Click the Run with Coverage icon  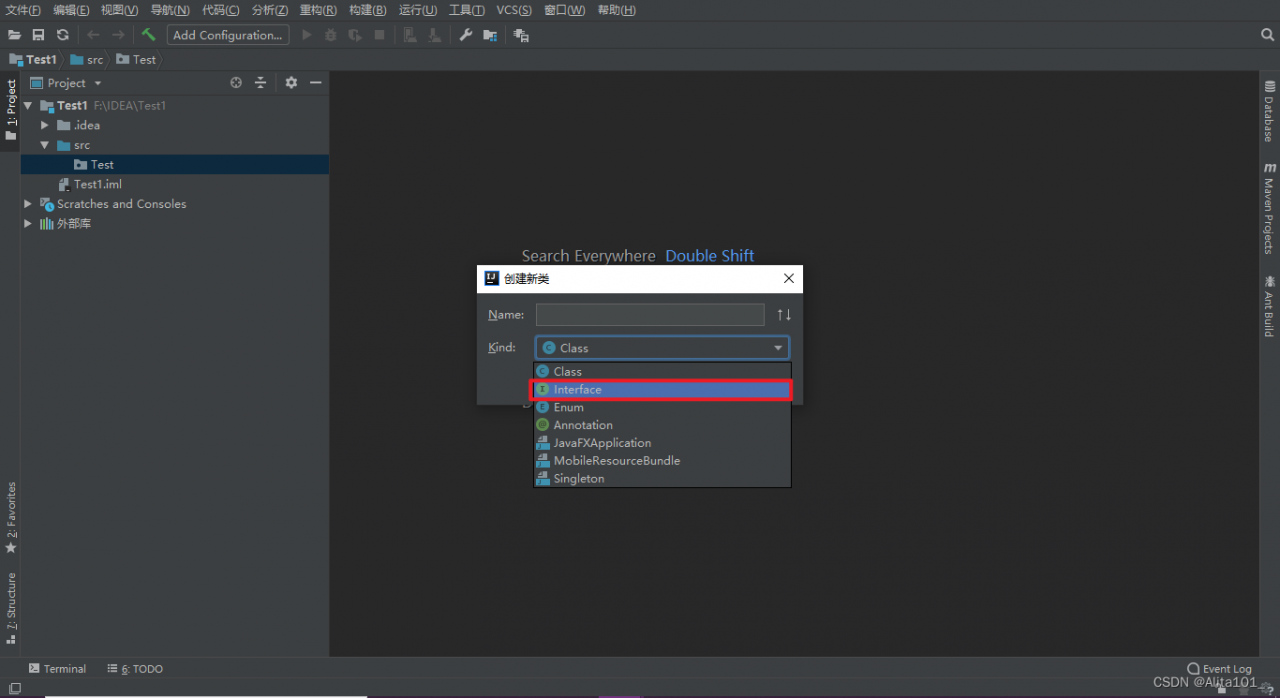355,35
